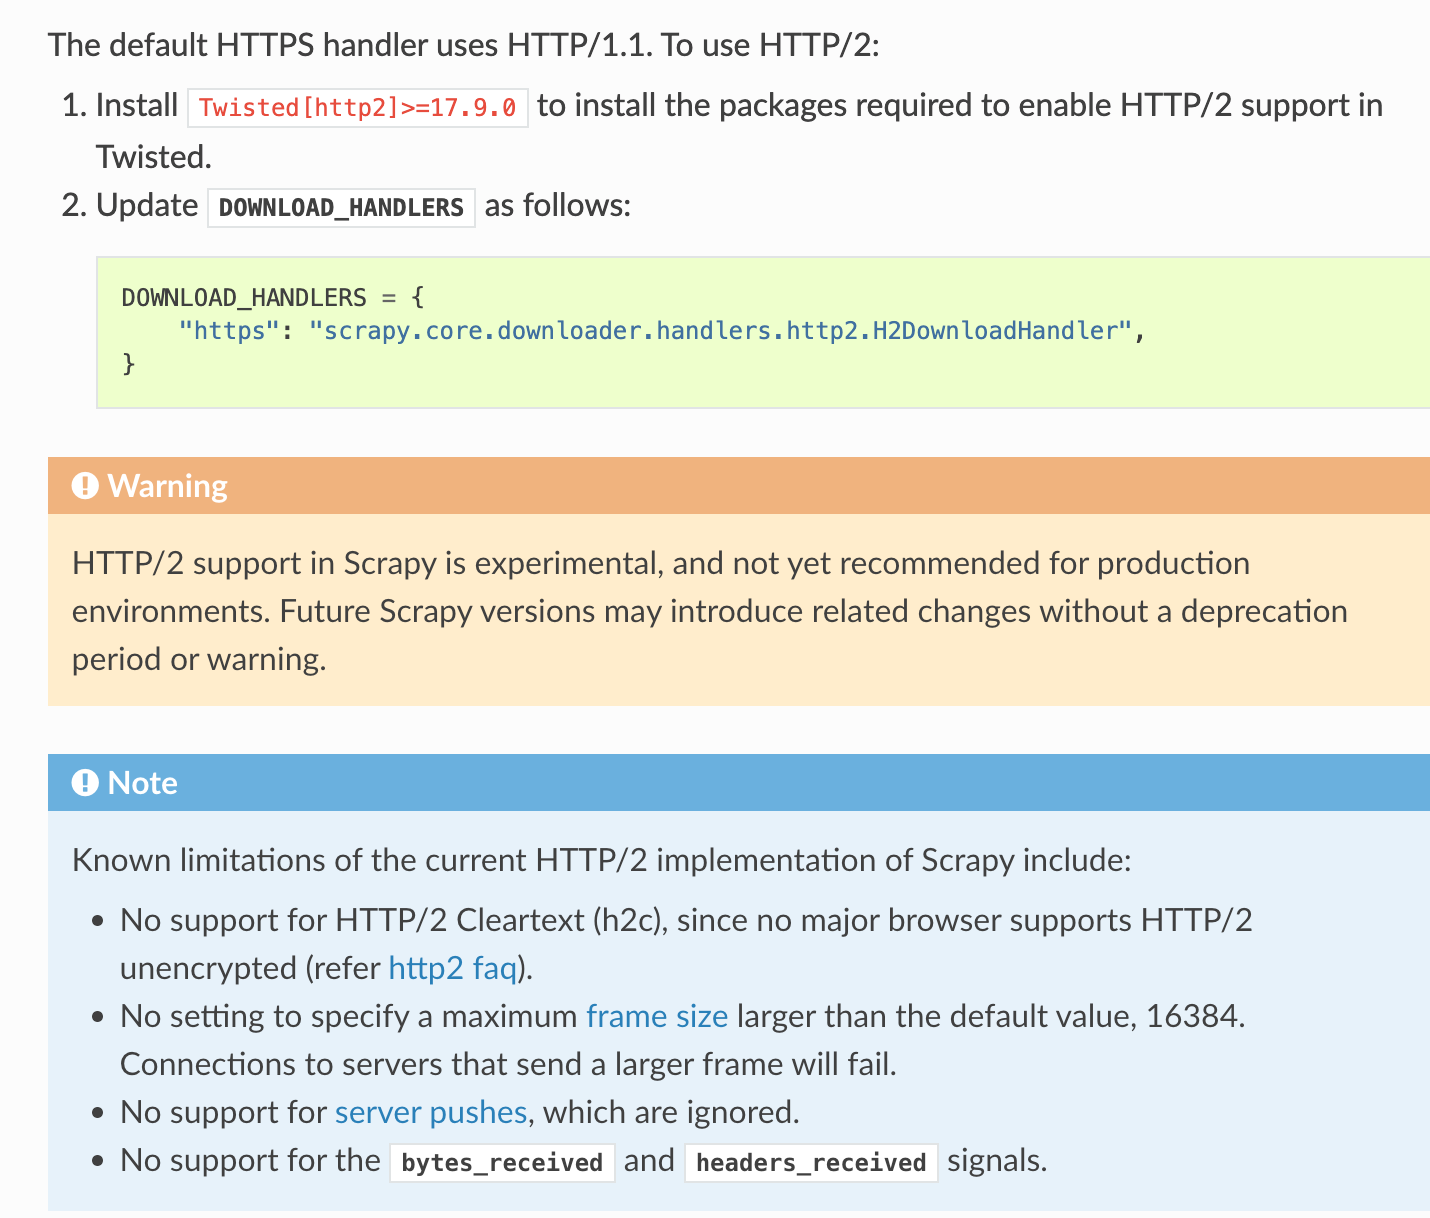The height and width of the screenshot is (1218, 1430).
Task: Click the Warning box title text
Action: coord(168,486)
